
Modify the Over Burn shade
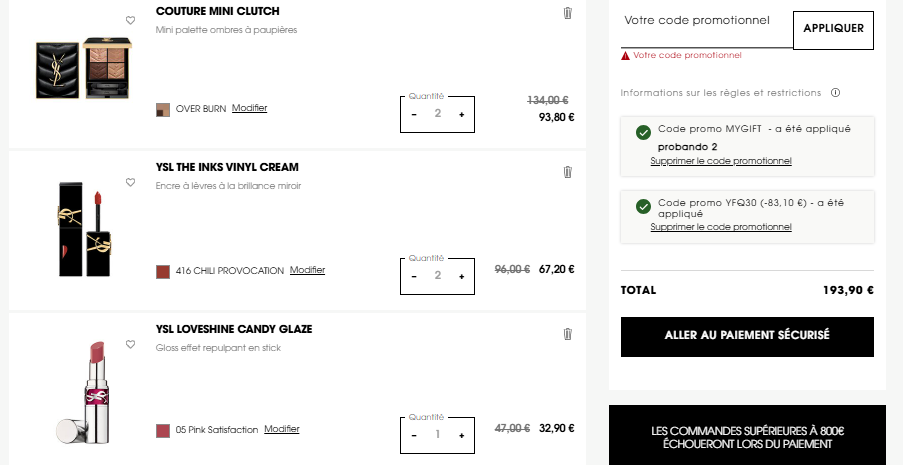249,108
